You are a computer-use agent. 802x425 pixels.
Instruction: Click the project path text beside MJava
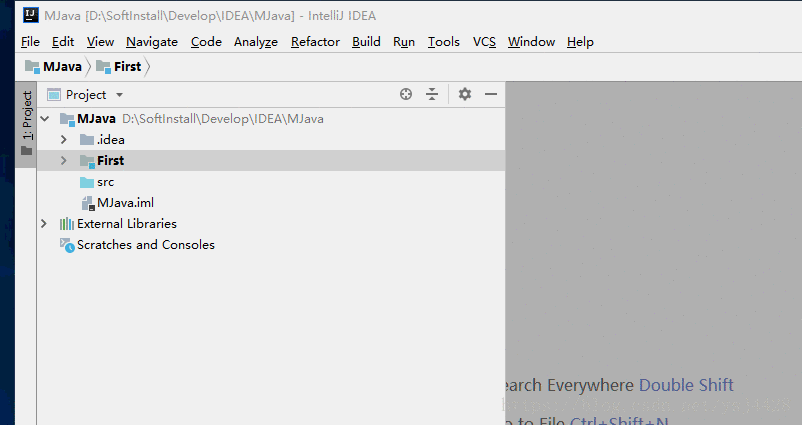222,119
